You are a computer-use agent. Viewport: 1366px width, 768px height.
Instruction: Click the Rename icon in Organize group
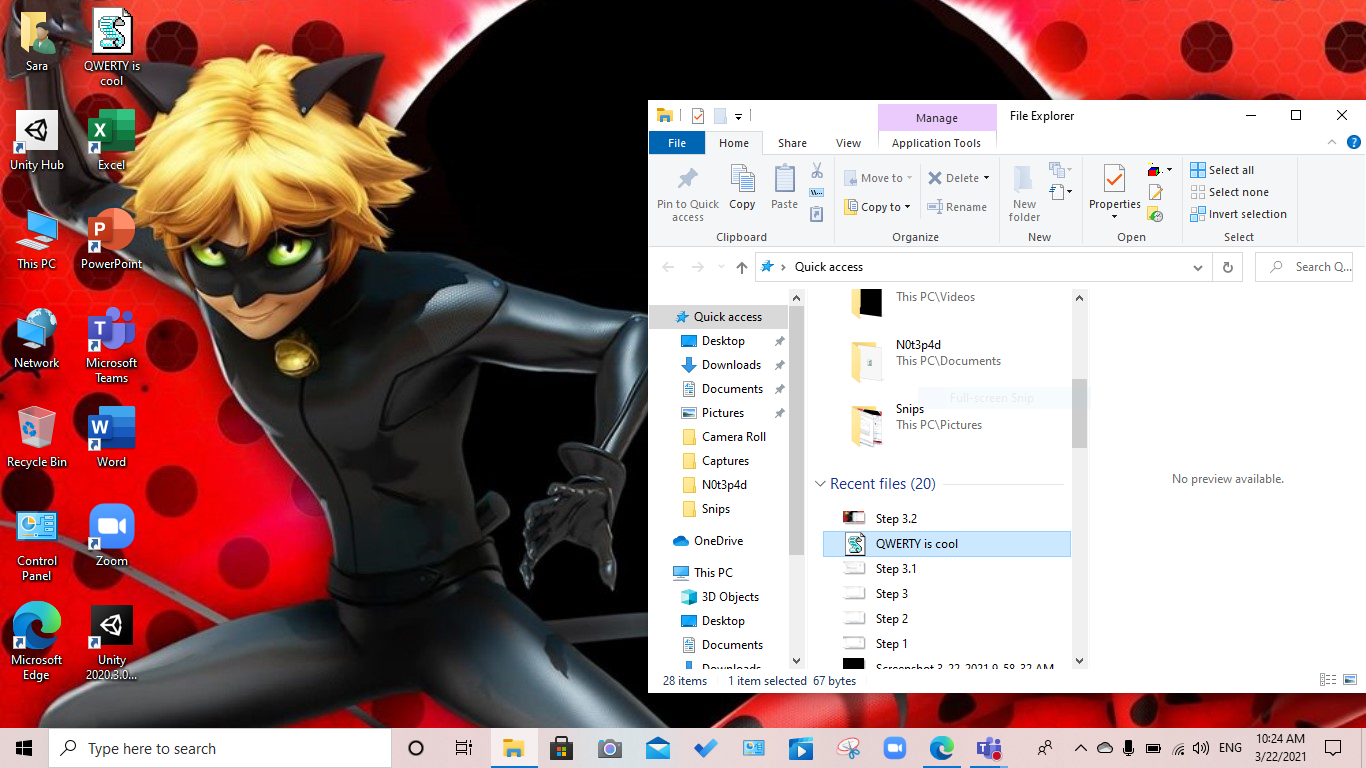tap(935, 207)
